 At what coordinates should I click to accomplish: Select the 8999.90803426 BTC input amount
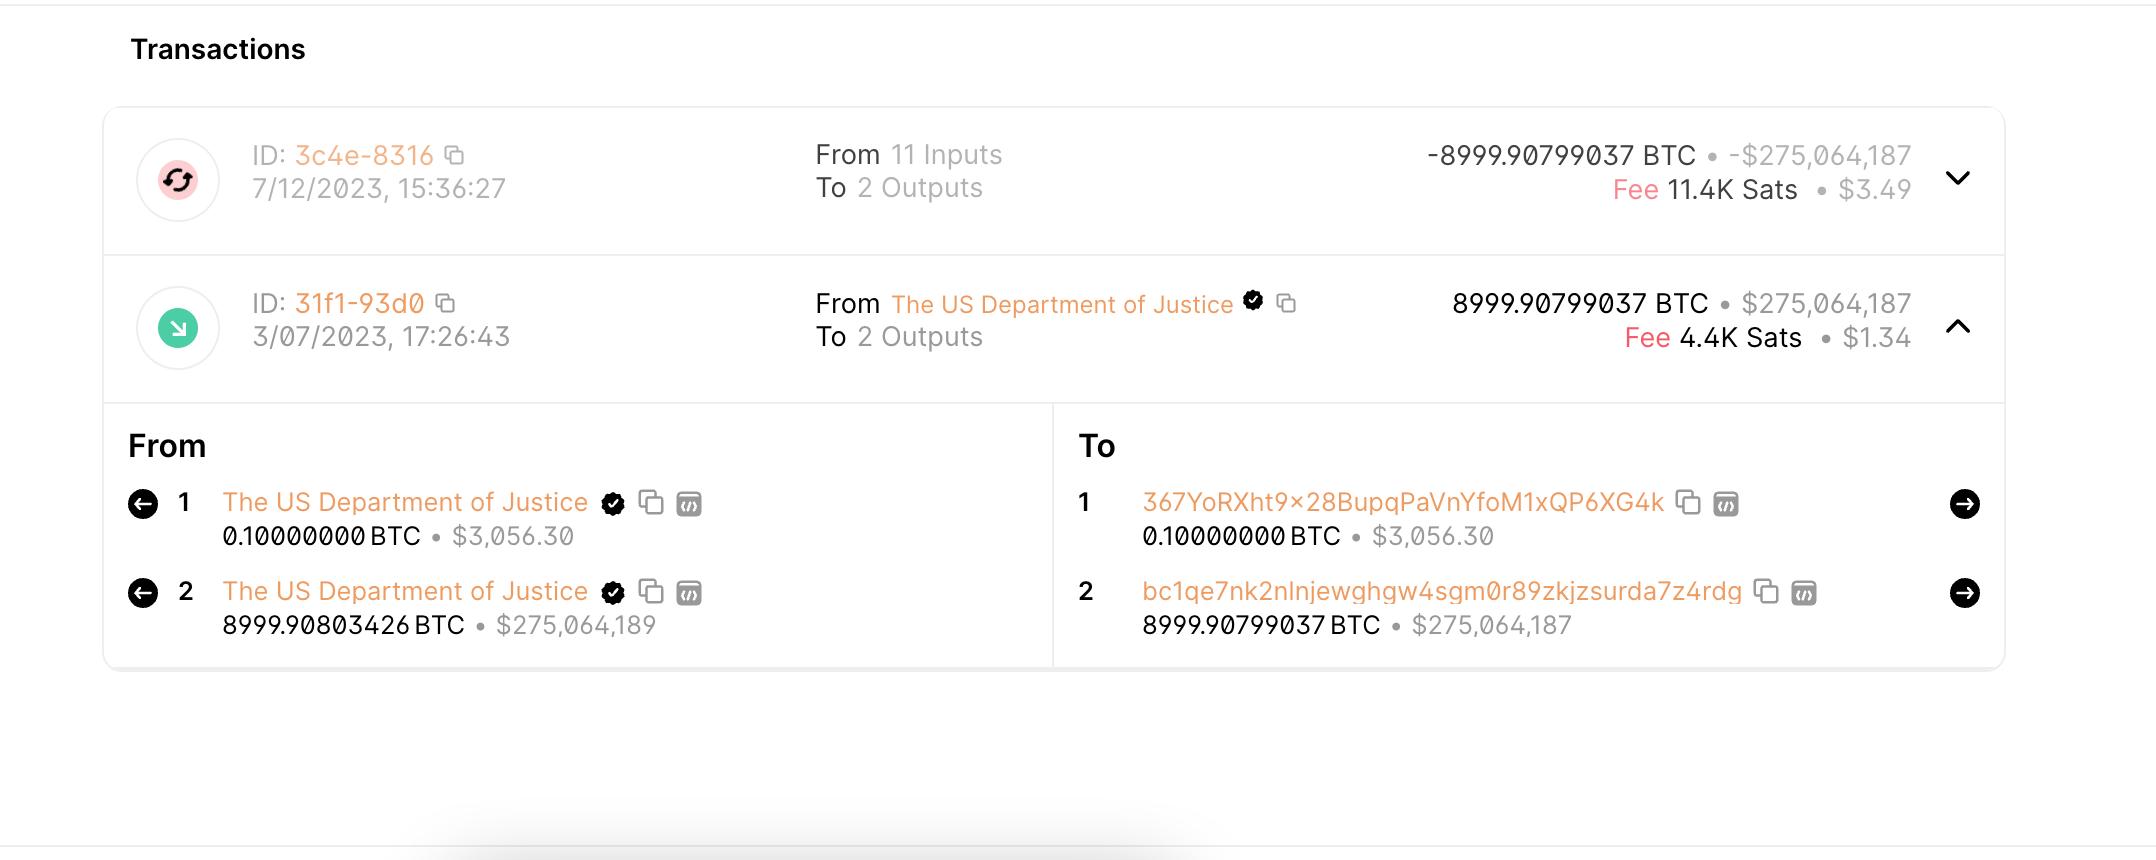(342, 624)
